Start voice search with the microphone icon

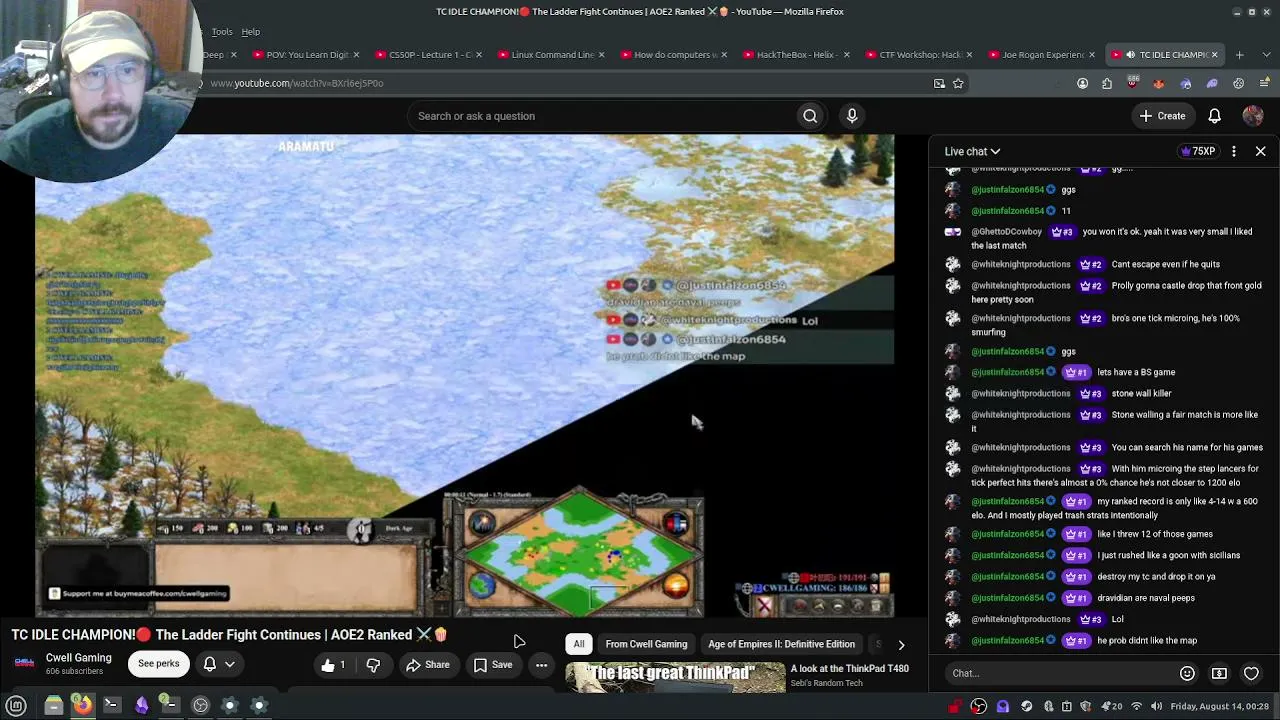852,116
